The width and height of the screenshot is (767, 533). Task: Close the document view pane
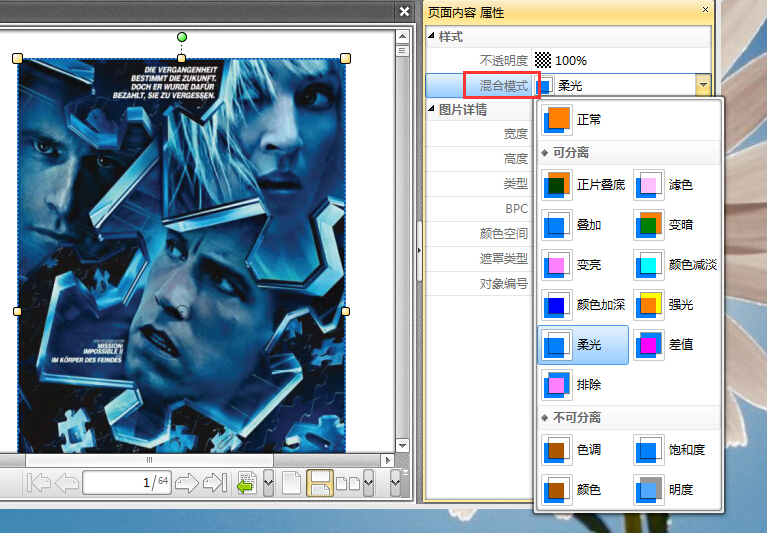click(x=405, y=11)
